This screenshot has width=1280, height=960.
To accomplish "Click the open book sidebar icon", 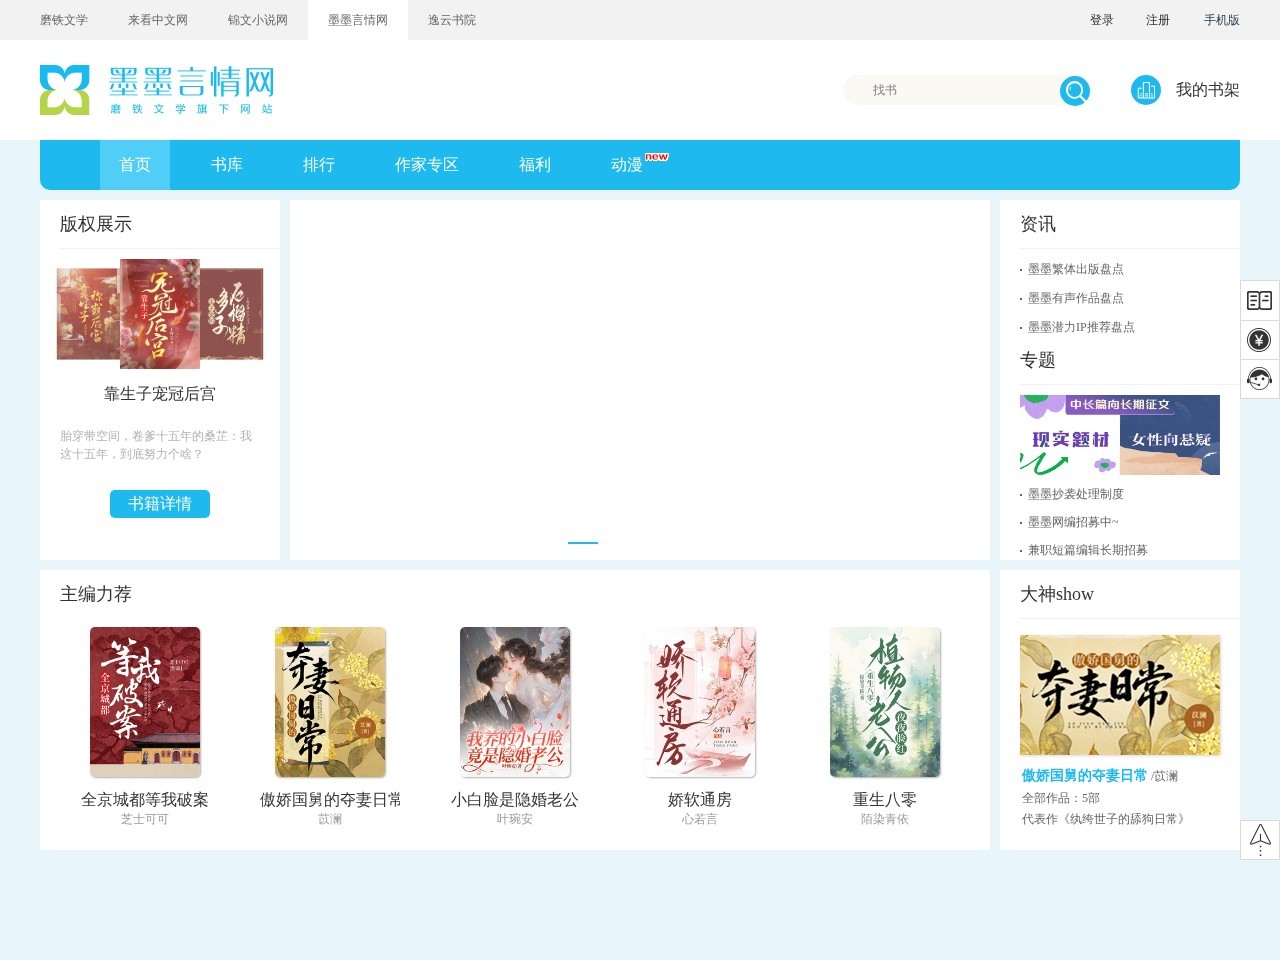I will pos(1259,300).
